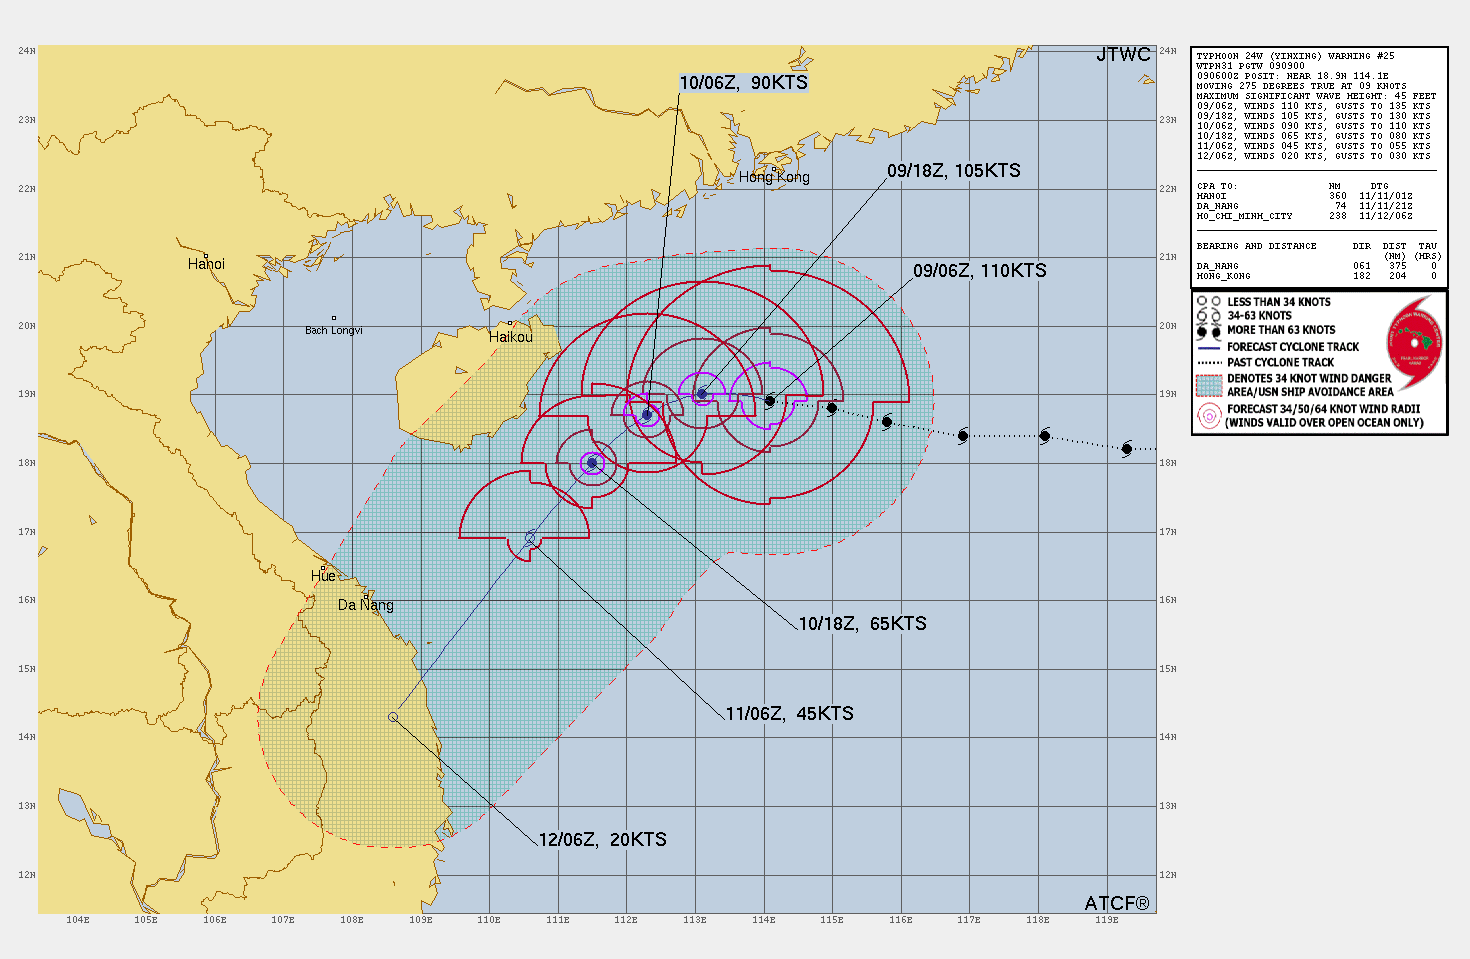Click the '09/18Z, 105KTS' forecast label
This screenshot has width=1470, height=959.
[x=954, y=171]
